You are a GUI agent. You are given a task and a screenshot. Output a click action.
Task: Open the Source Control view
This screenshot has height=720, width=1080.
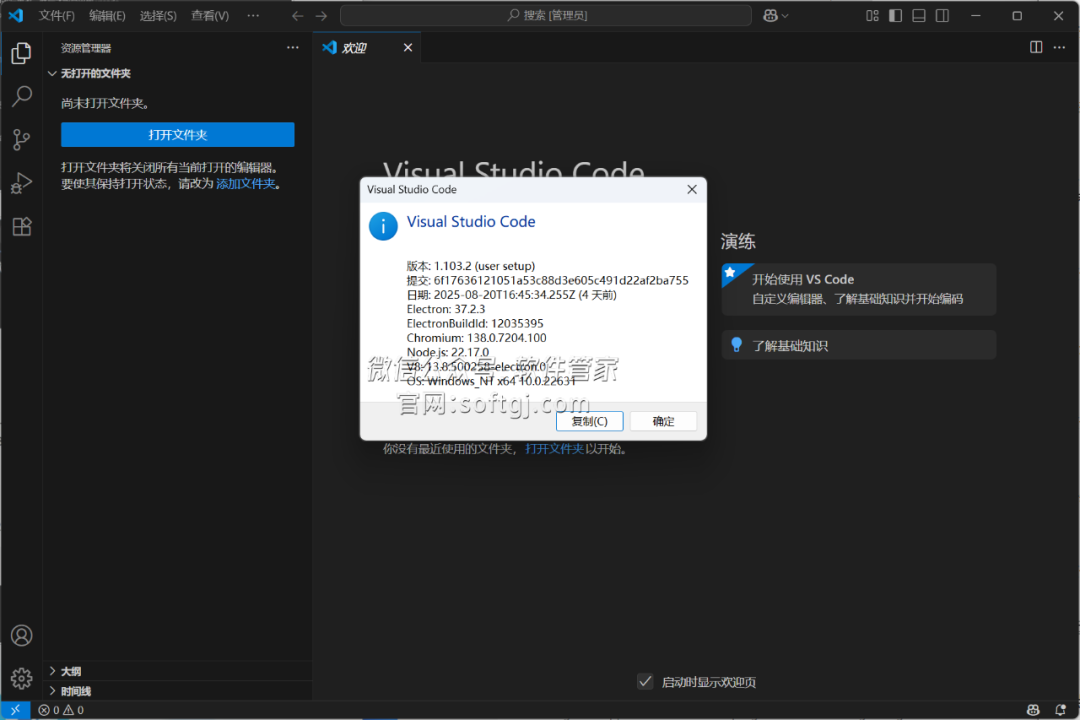21,140
